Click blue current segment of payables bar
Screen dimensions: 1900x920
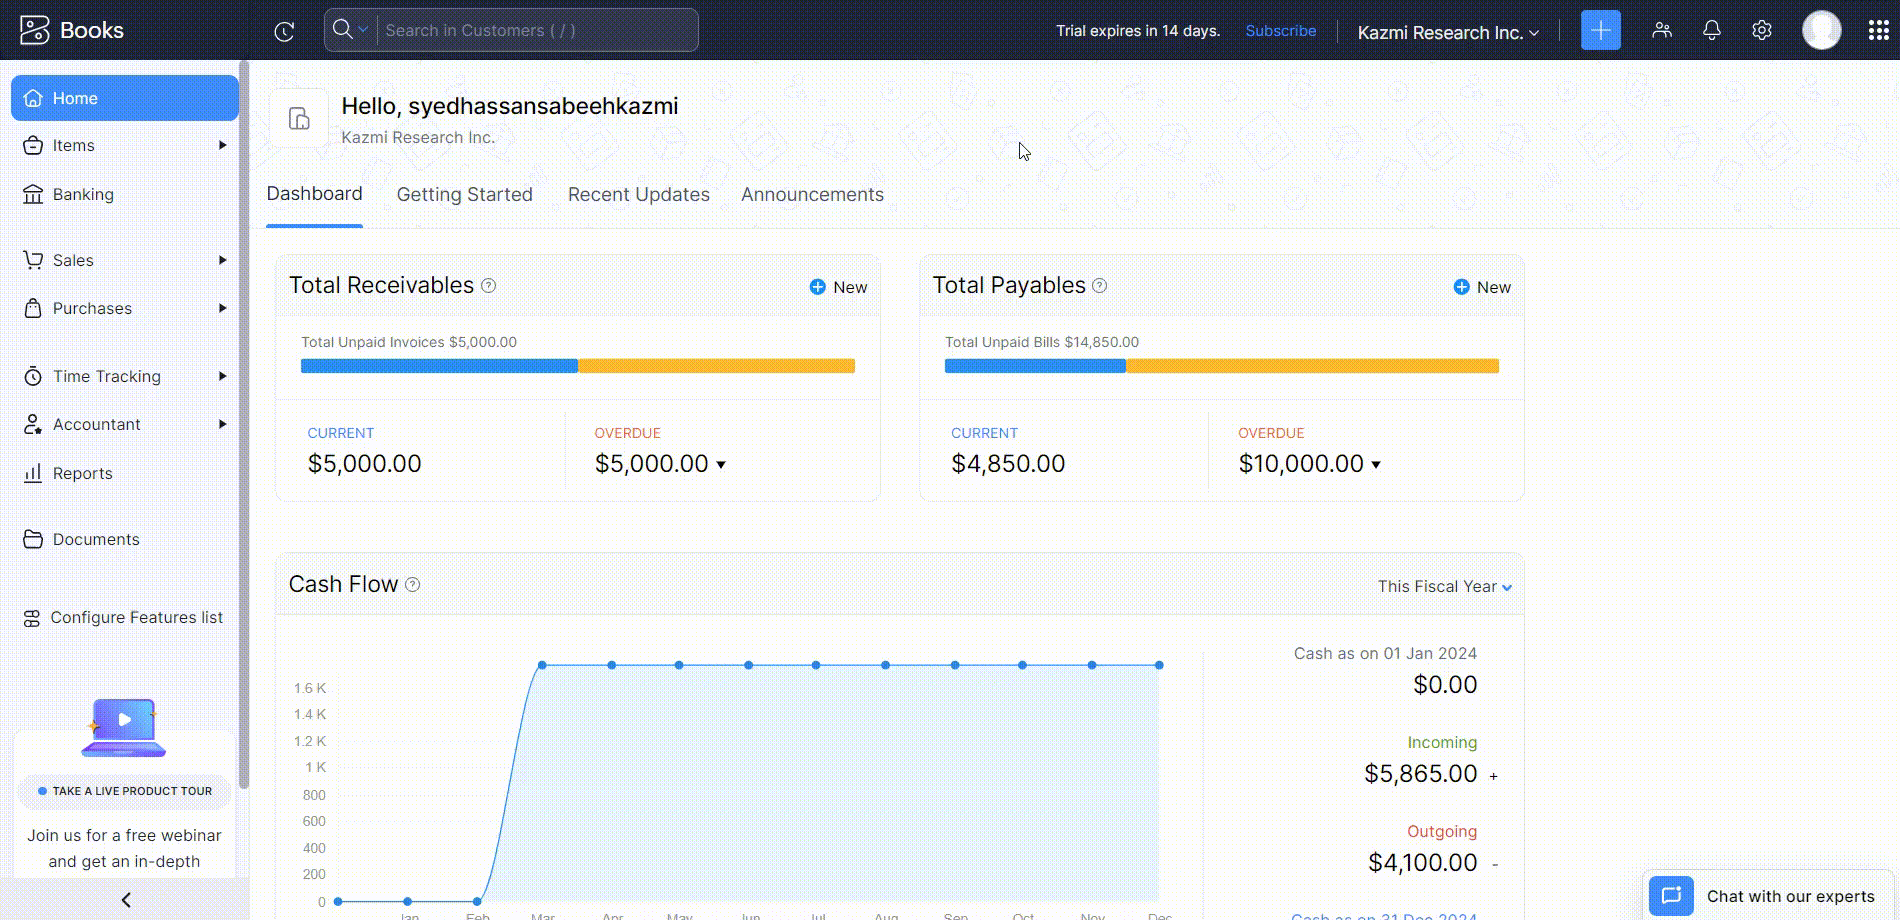click(x=1035, y=366)
